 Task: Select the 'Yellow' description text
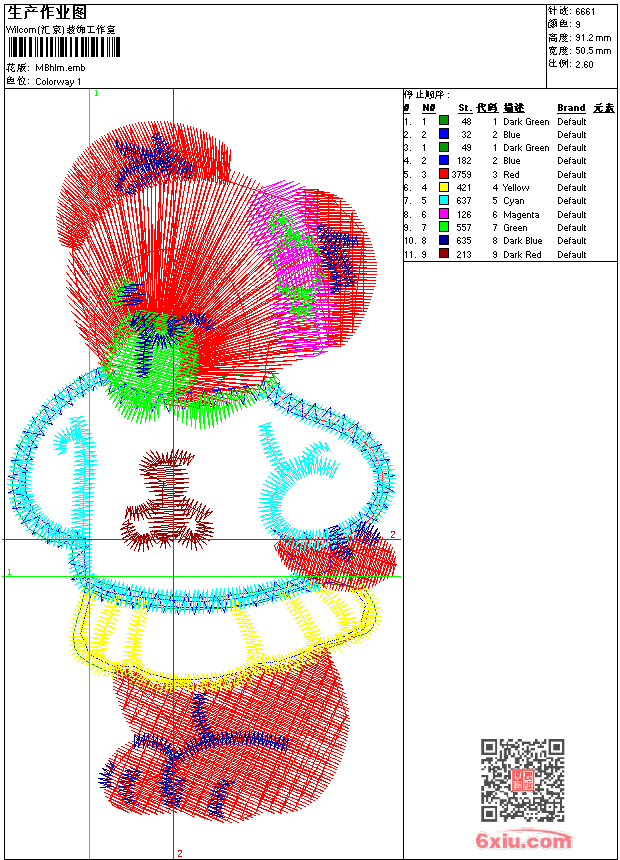tap(516, 188)
